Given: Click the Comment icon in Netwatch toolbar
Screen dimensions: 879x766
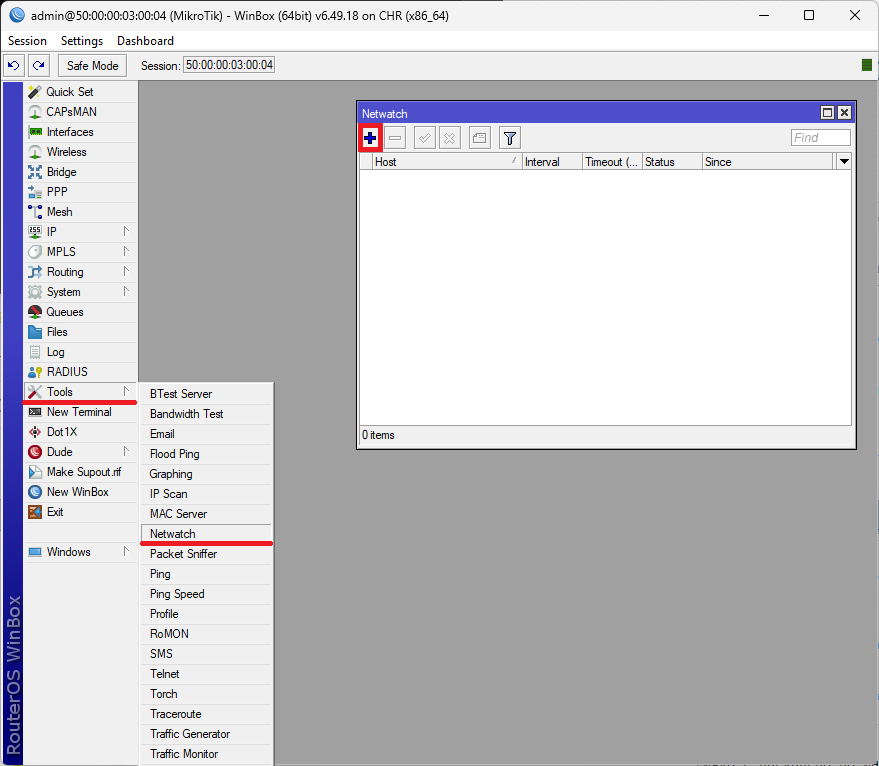Looking at the screenshot, I should [x=480, y=138].
